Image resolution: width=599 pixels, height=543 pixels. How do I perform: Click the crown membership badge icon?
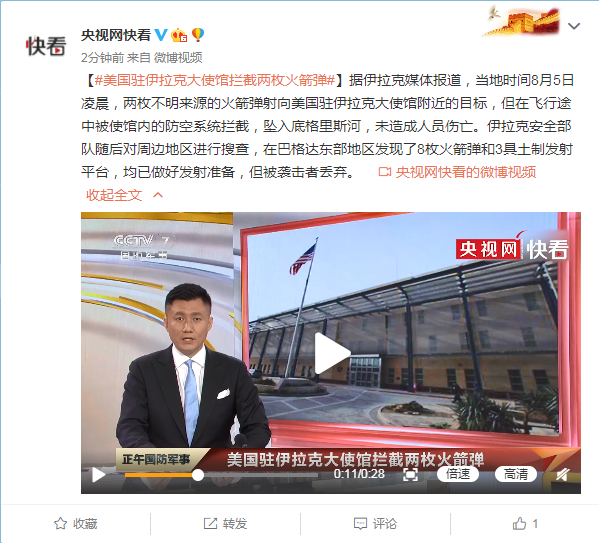point(179,35)
